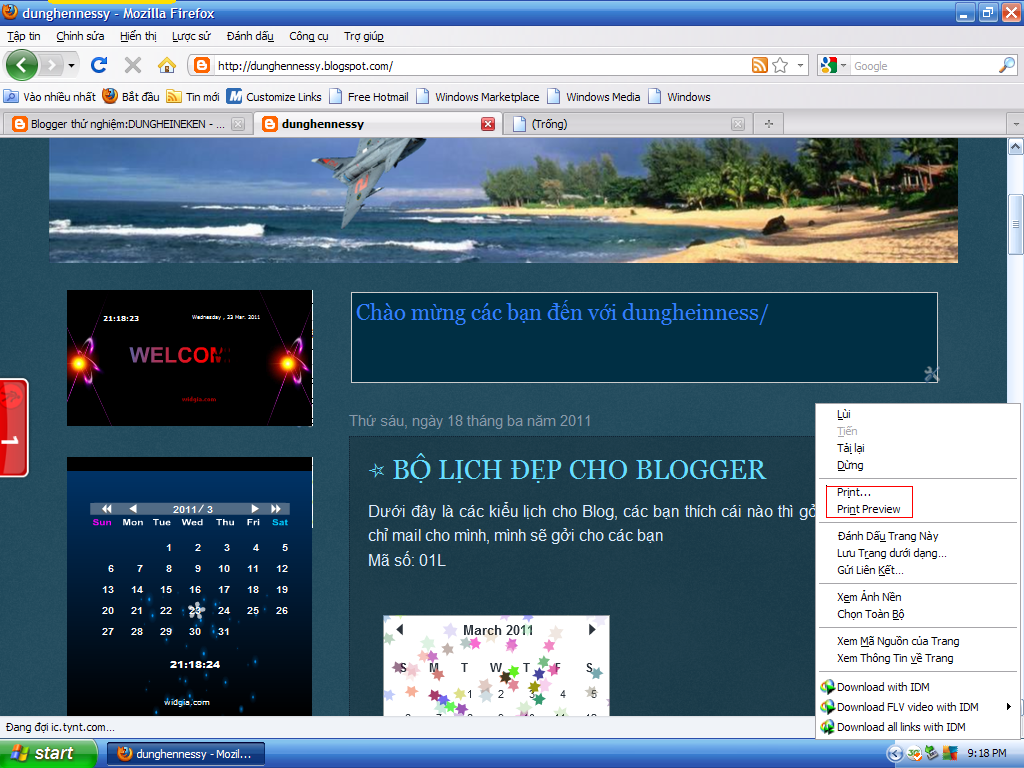Open the Hiển thị menu

pyautogui.click(x=138, y=36)
